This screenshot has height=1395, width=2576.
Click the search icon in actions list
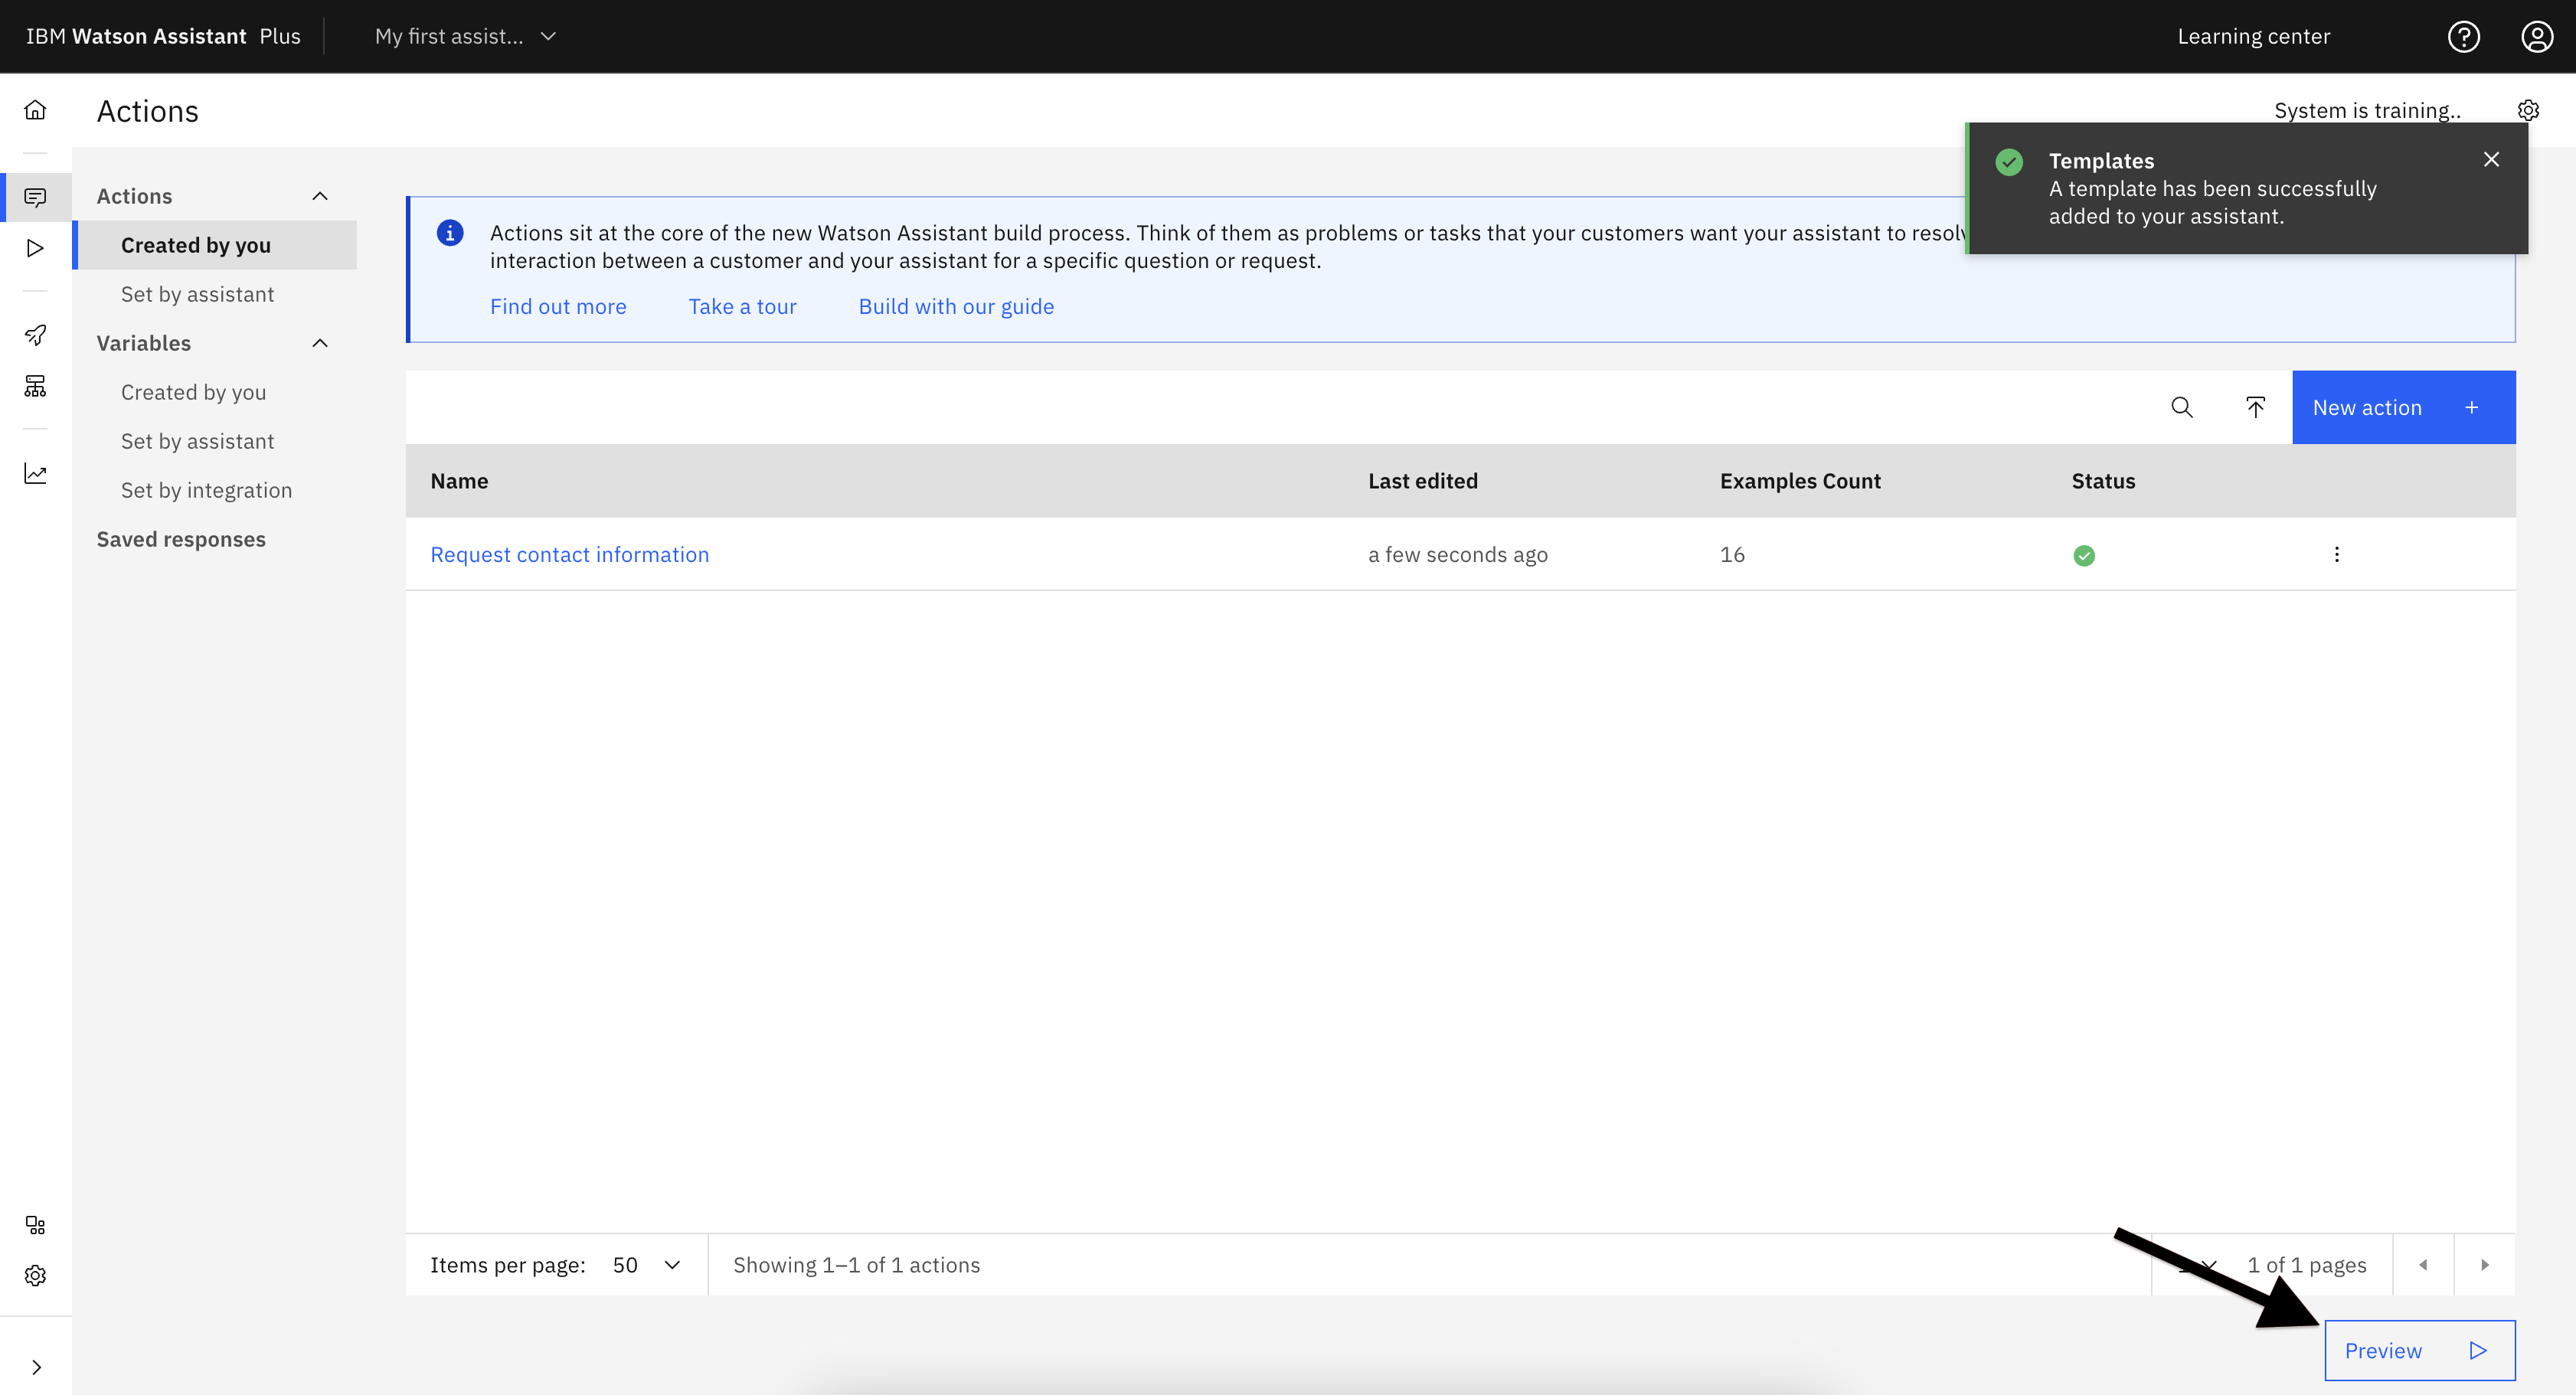2181,407
